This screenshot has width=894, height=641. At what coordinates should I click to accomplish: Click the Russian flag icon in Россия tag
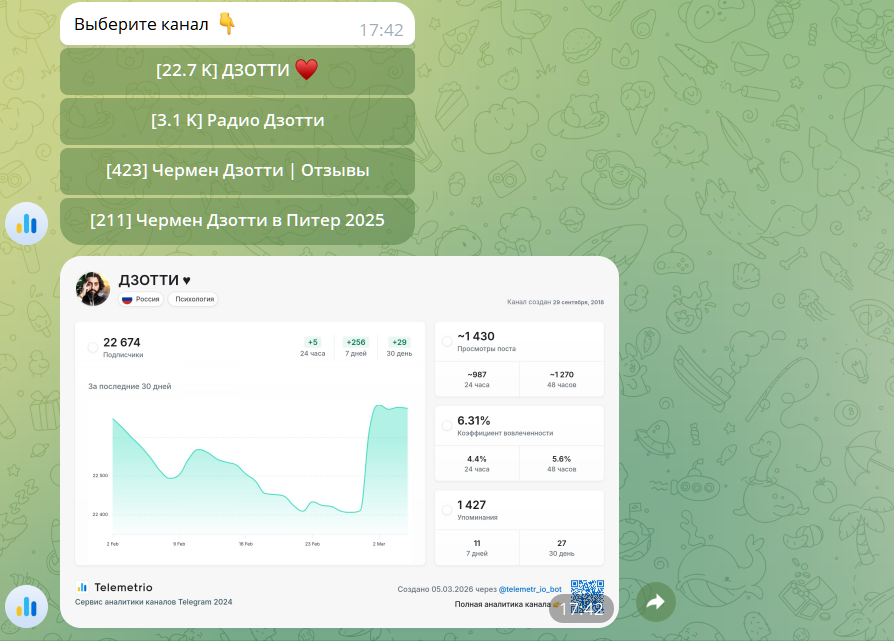click(127, 299)
